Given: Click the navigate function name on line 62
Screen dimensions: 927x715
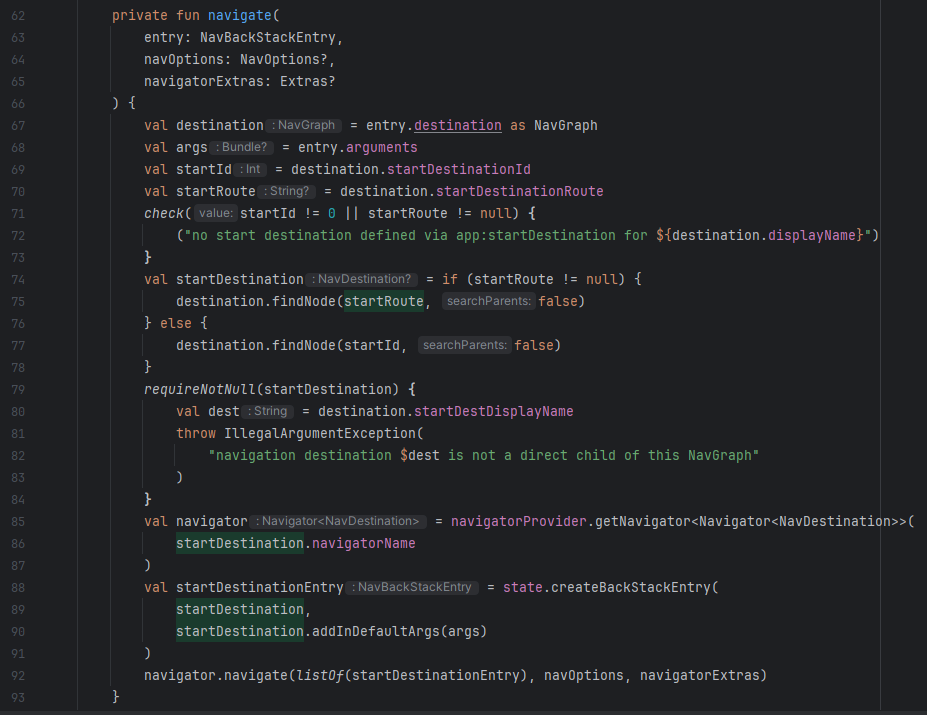Looking at the screenshot, I should (239, 15).
